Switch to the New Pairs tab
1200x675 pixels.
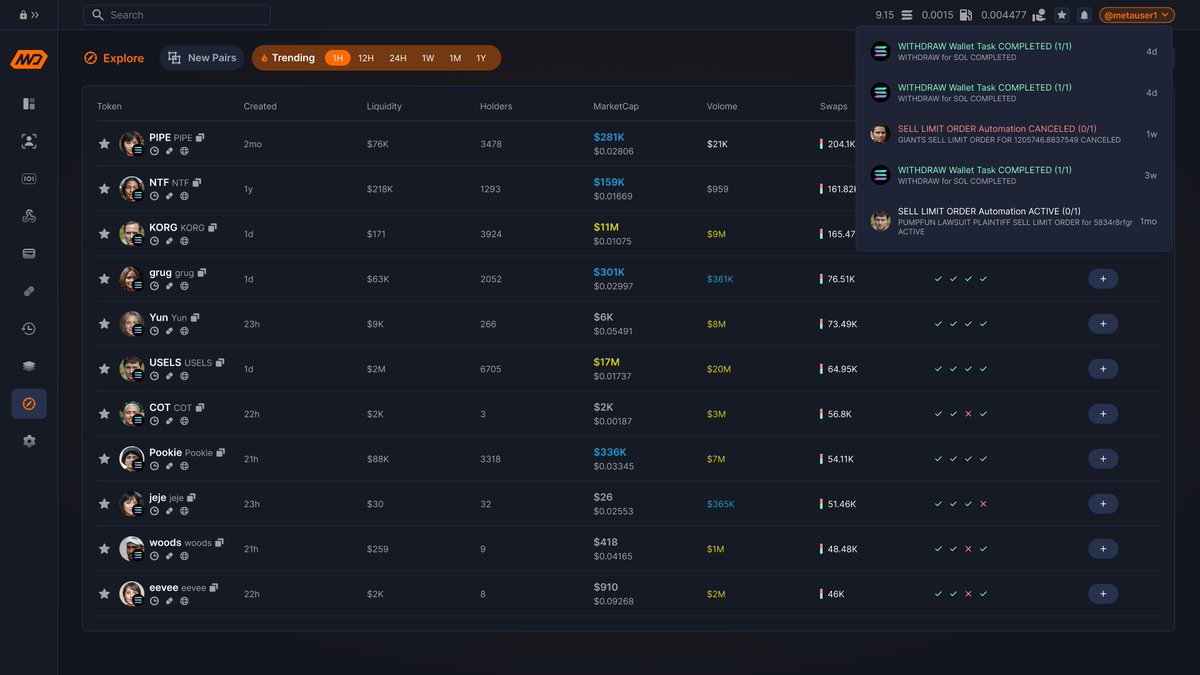[x=201, y=58]
